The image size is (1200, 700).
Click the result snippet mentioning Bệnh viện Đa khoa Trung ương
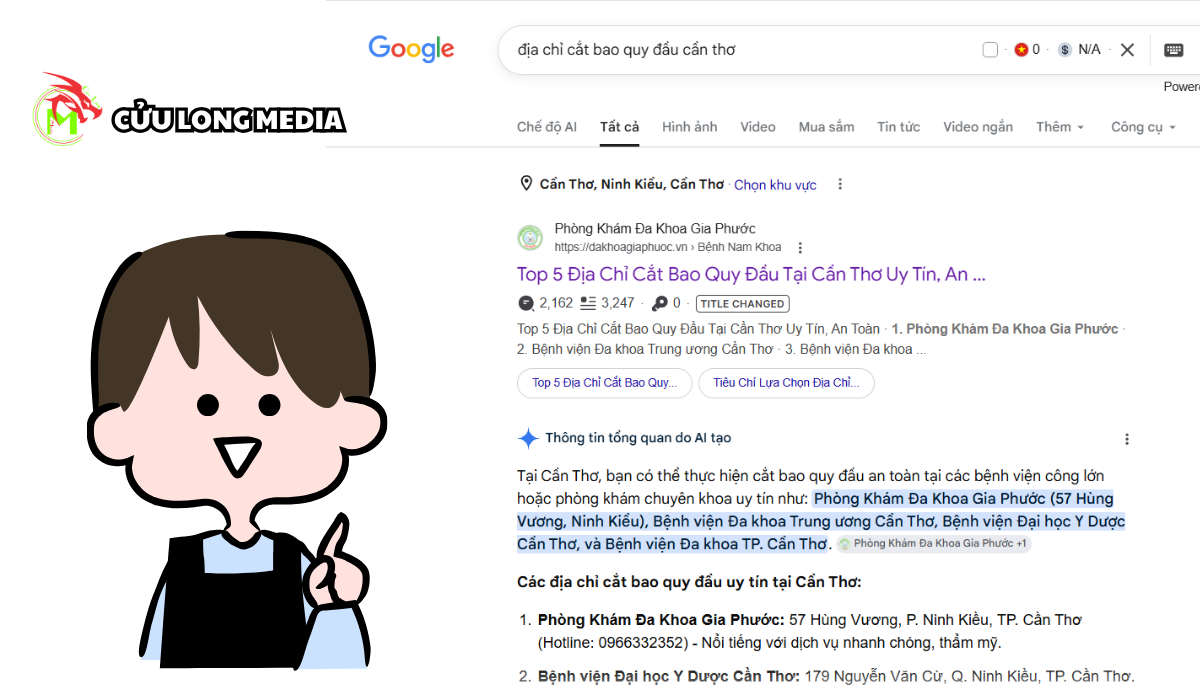(x=822, y=339)
